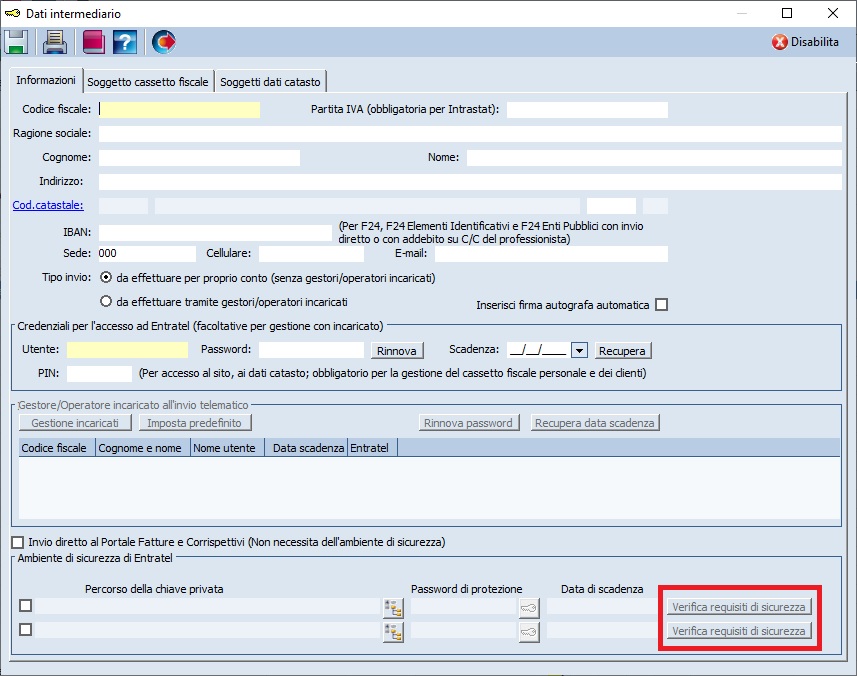Click the 'Recupera data scadenza' button

pyautogui.click(x=595, y=423)
